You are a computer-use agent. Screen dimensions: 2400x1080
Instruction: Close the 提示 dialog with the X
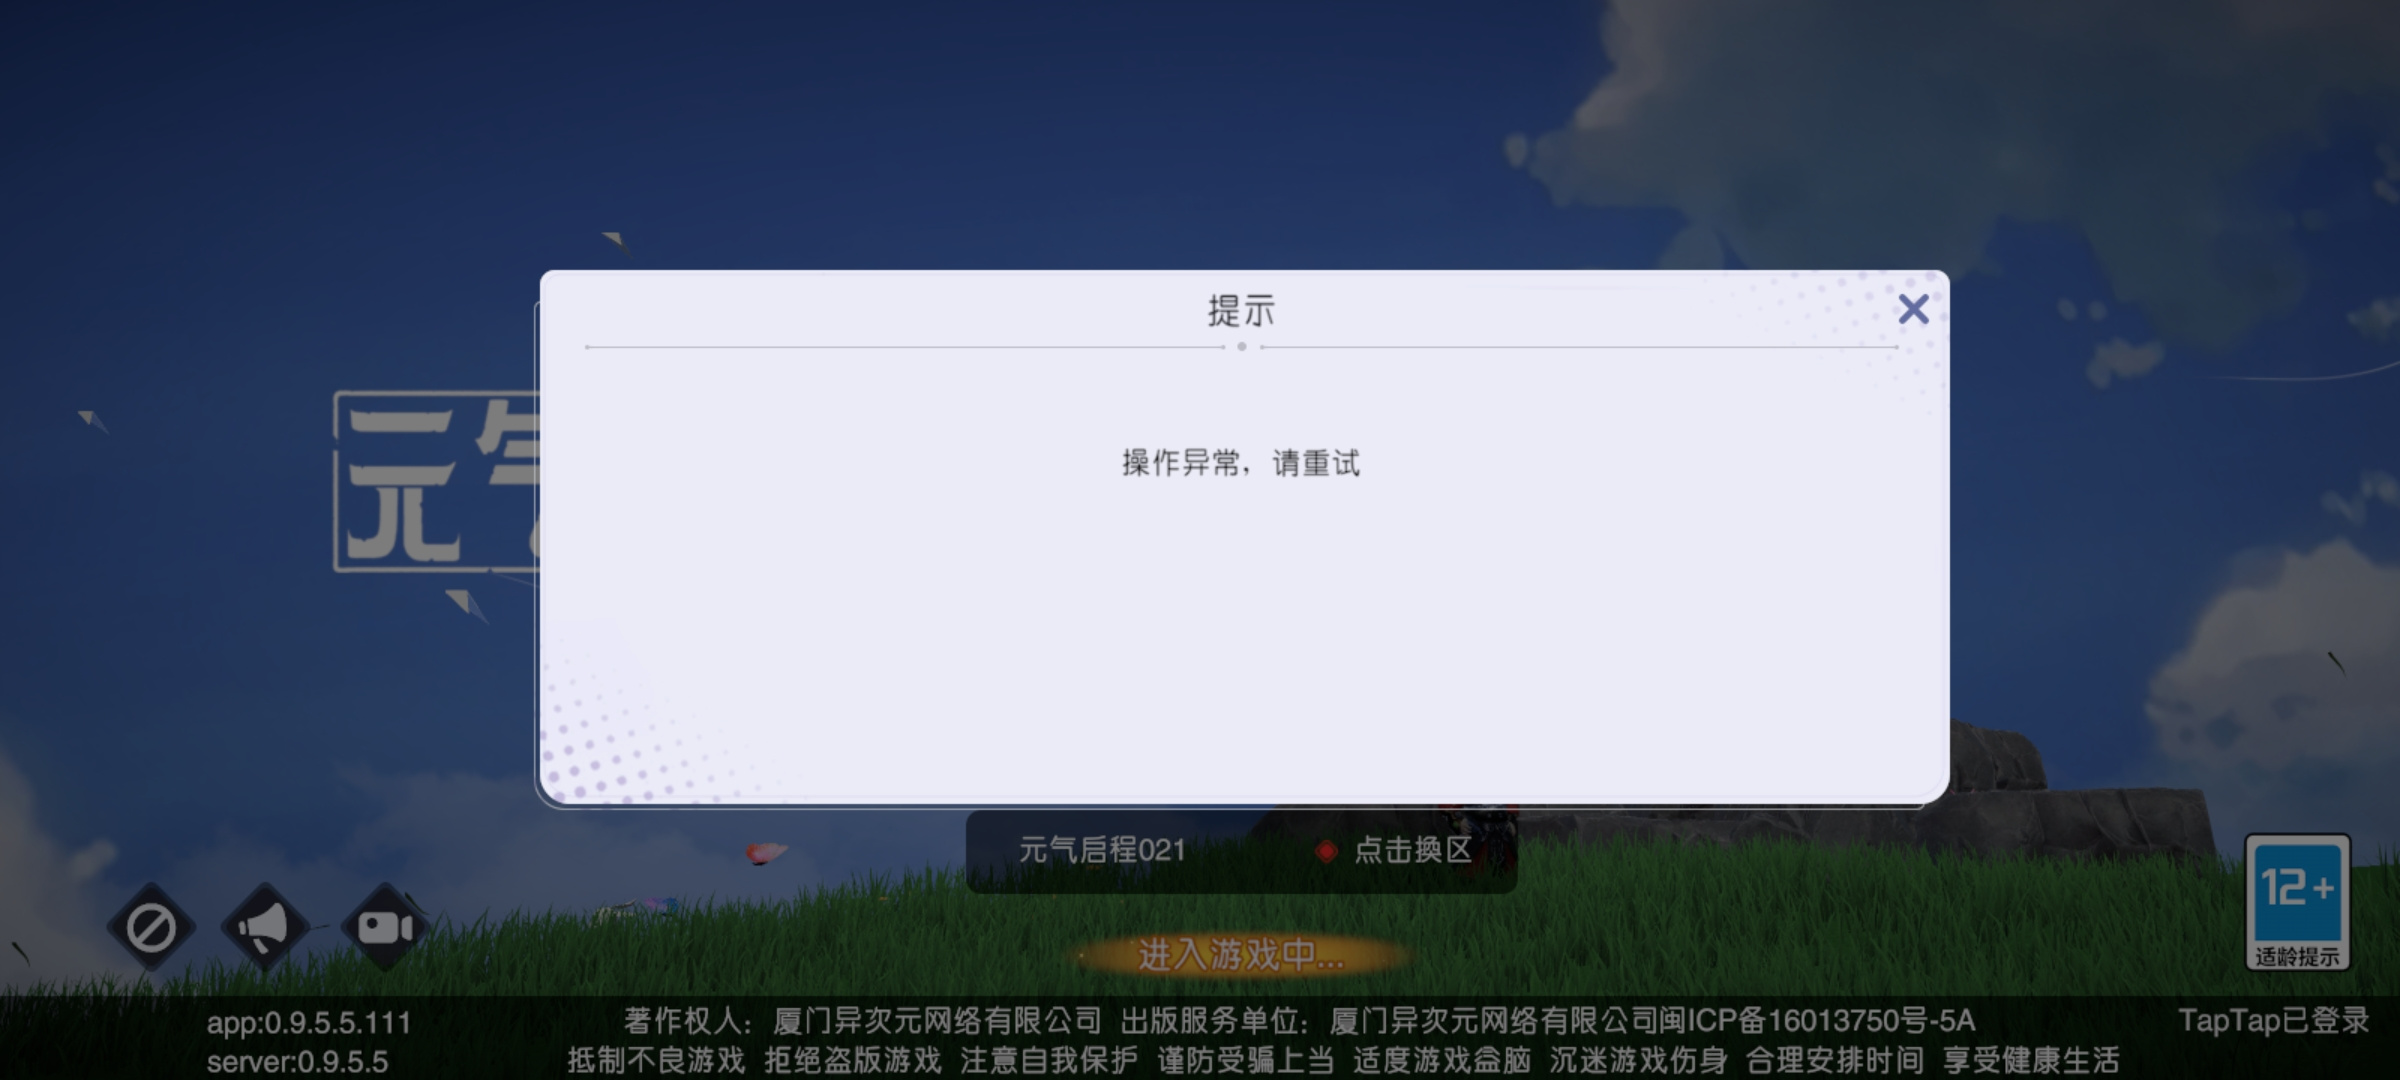pos(1913,309)
